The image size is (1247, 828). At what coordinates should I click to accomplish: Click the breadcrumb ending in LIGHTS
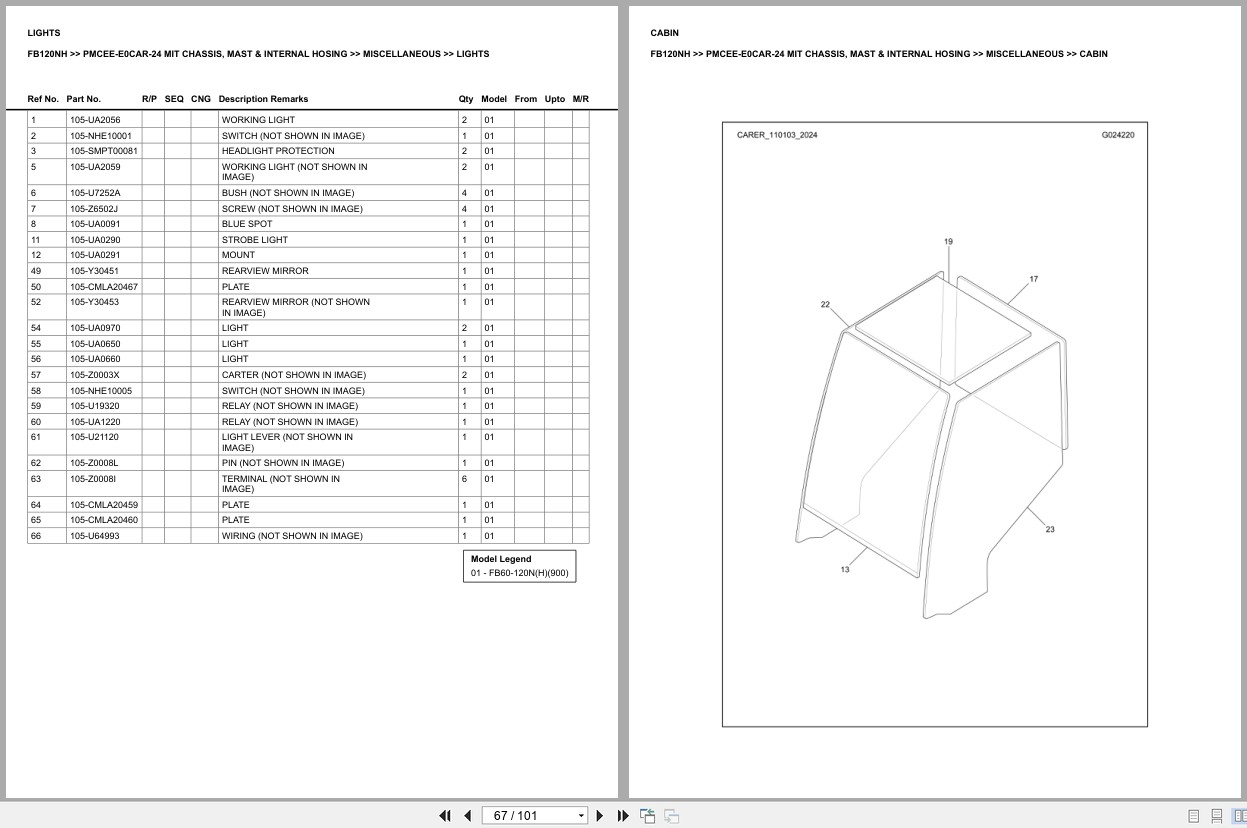[258, 54]
